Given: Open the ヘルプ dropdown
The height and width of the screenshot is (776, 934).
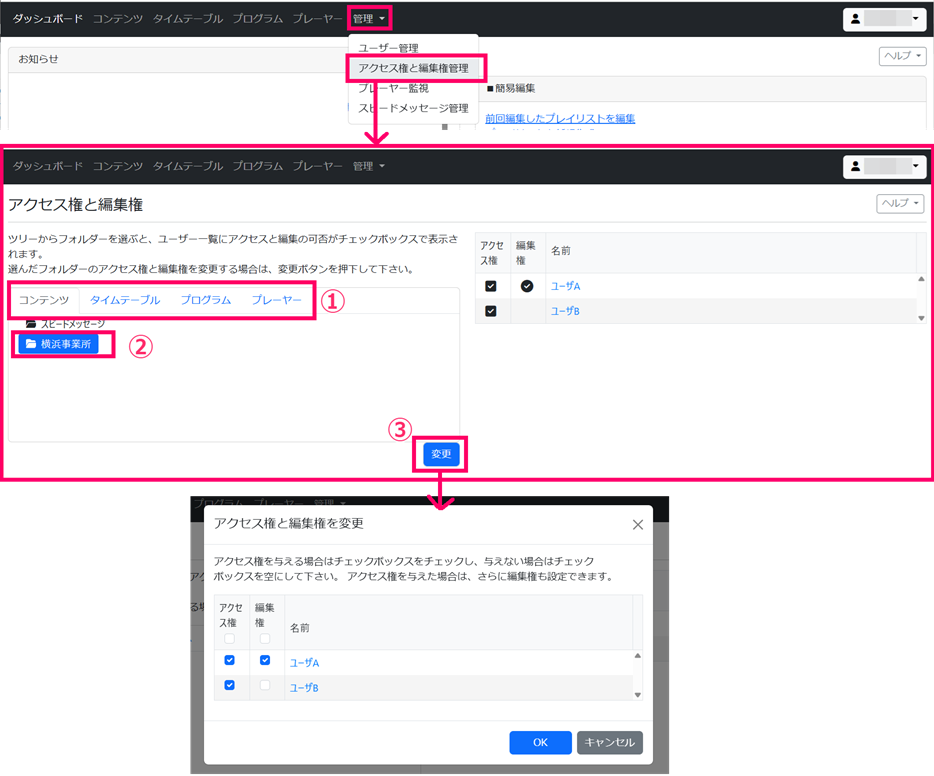Looking at the screenshot, I should (899, 203).
